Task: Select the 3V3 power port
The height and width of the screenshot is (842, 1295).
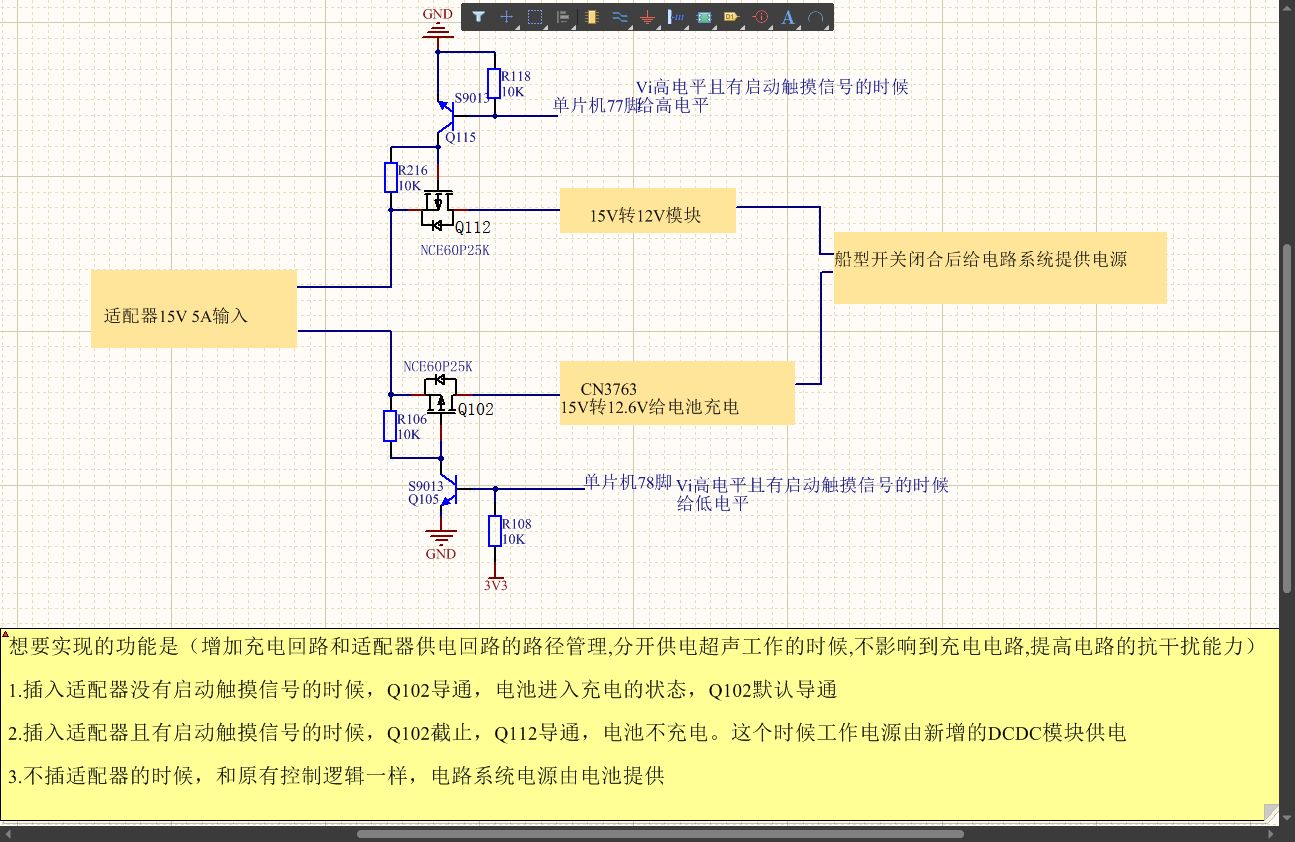Action: point(495,582)
